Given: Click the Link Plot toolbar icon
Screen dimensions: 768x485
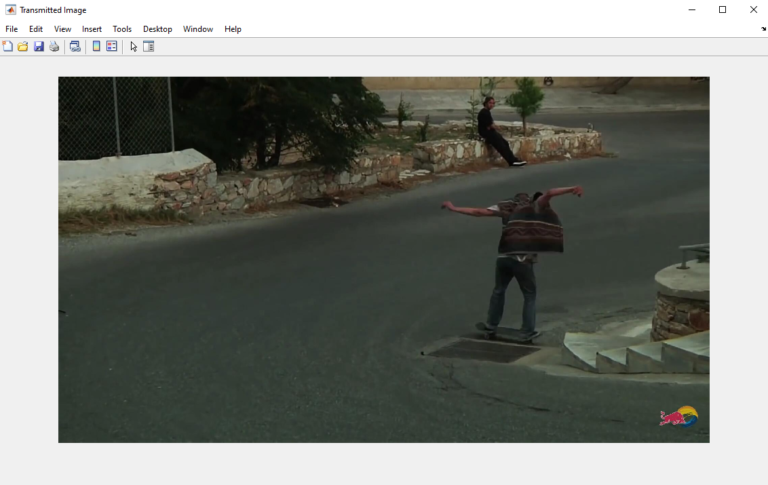Looking at the screenshot, I should click(x=75, y=47).
